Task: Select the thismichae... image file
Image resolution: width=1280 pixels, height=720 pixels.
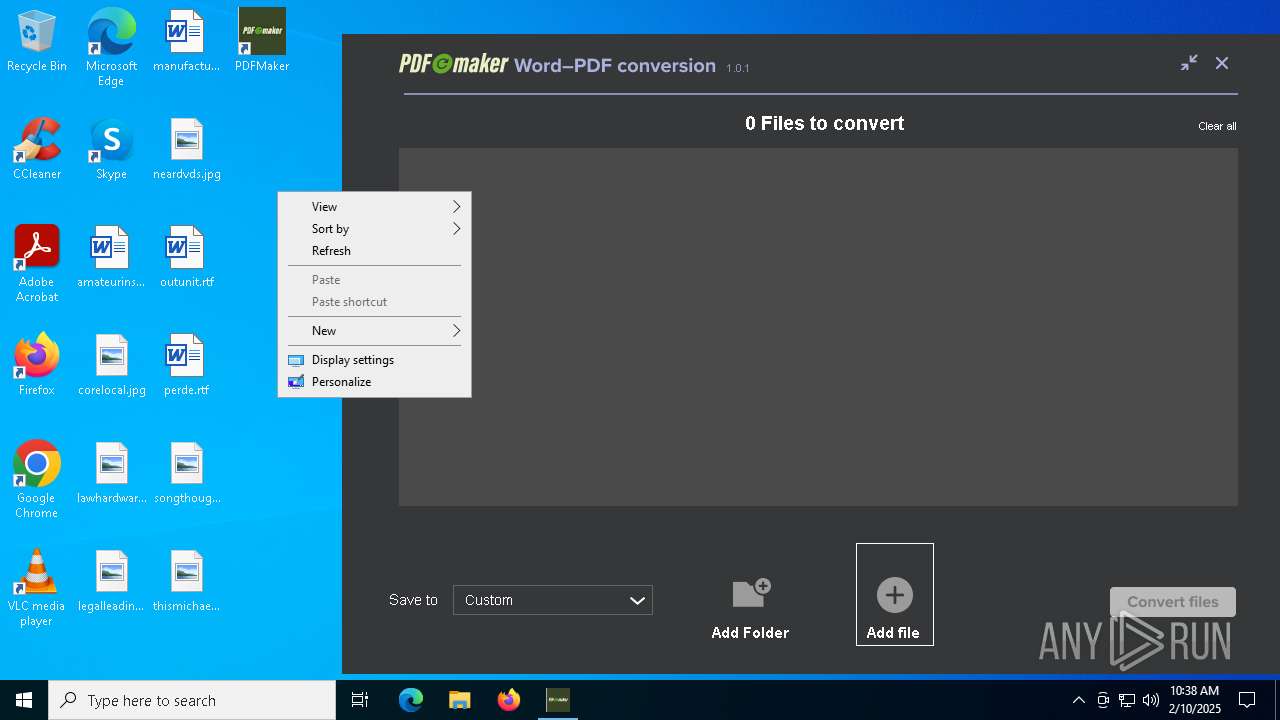Action: tap(186, 582)
